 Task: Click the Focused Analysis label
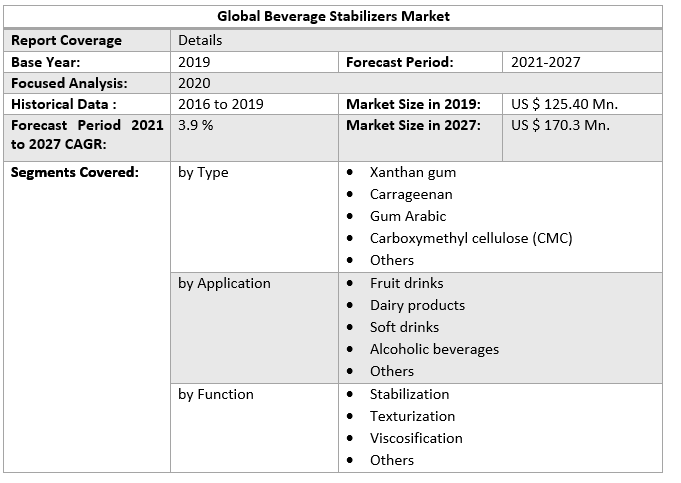68,84
